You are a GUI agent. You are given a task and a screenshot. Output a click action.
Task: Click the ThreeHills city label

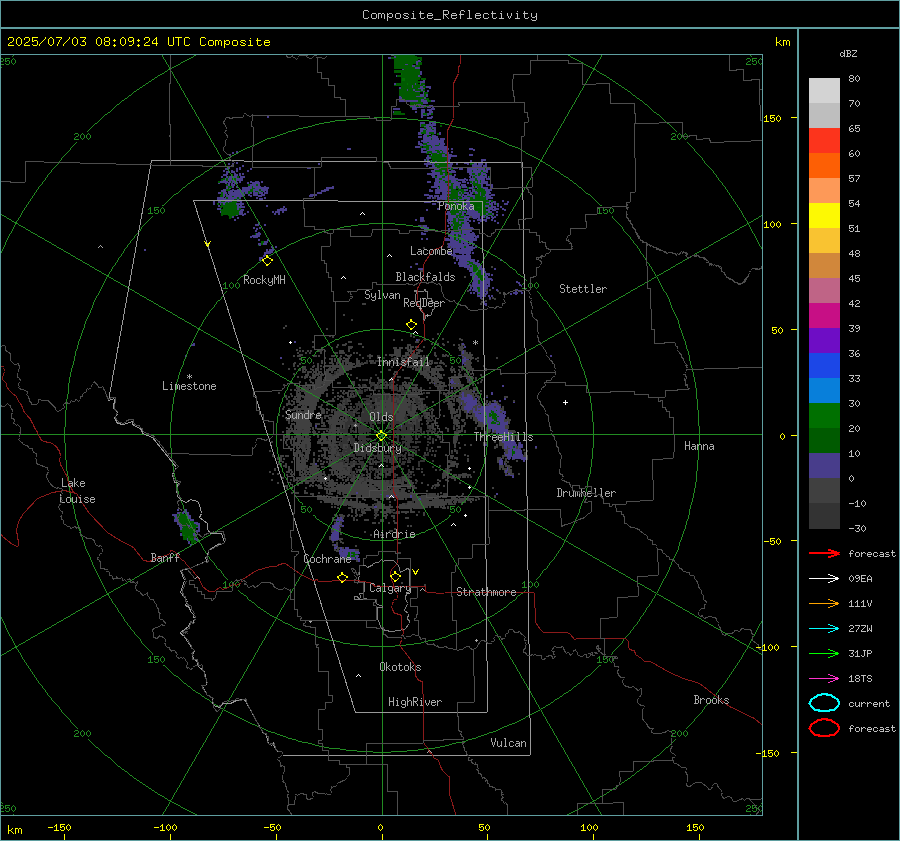[x=503, y=437]
